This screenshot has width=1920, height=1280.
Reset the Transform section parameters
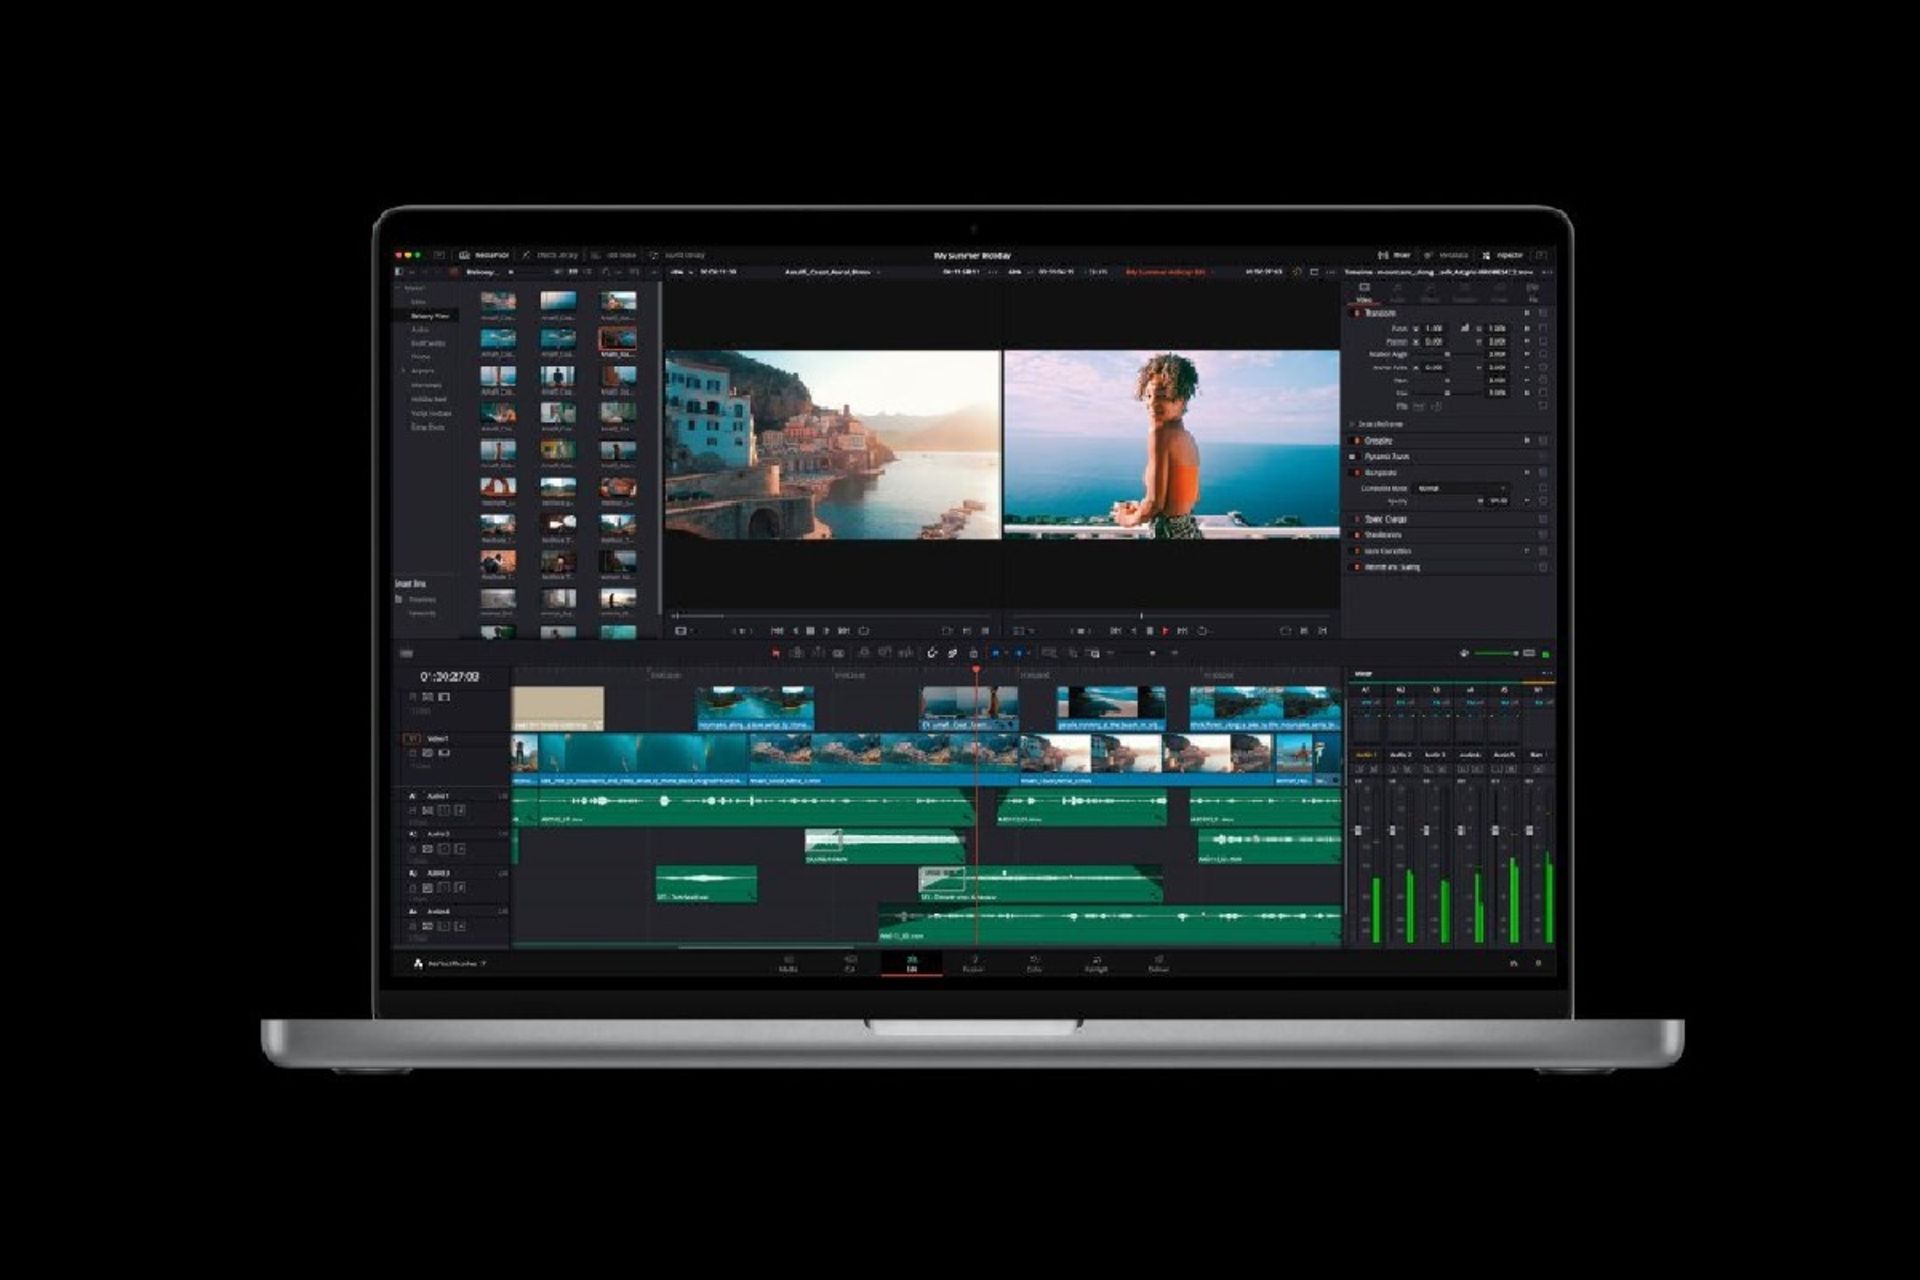(1543, 313)
